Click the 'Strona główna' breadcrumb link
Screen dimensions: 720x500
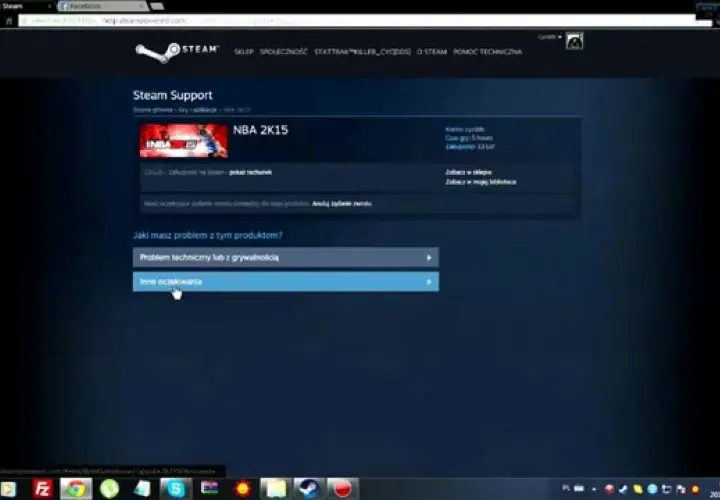pyautogui.click(x=153, y=110)
